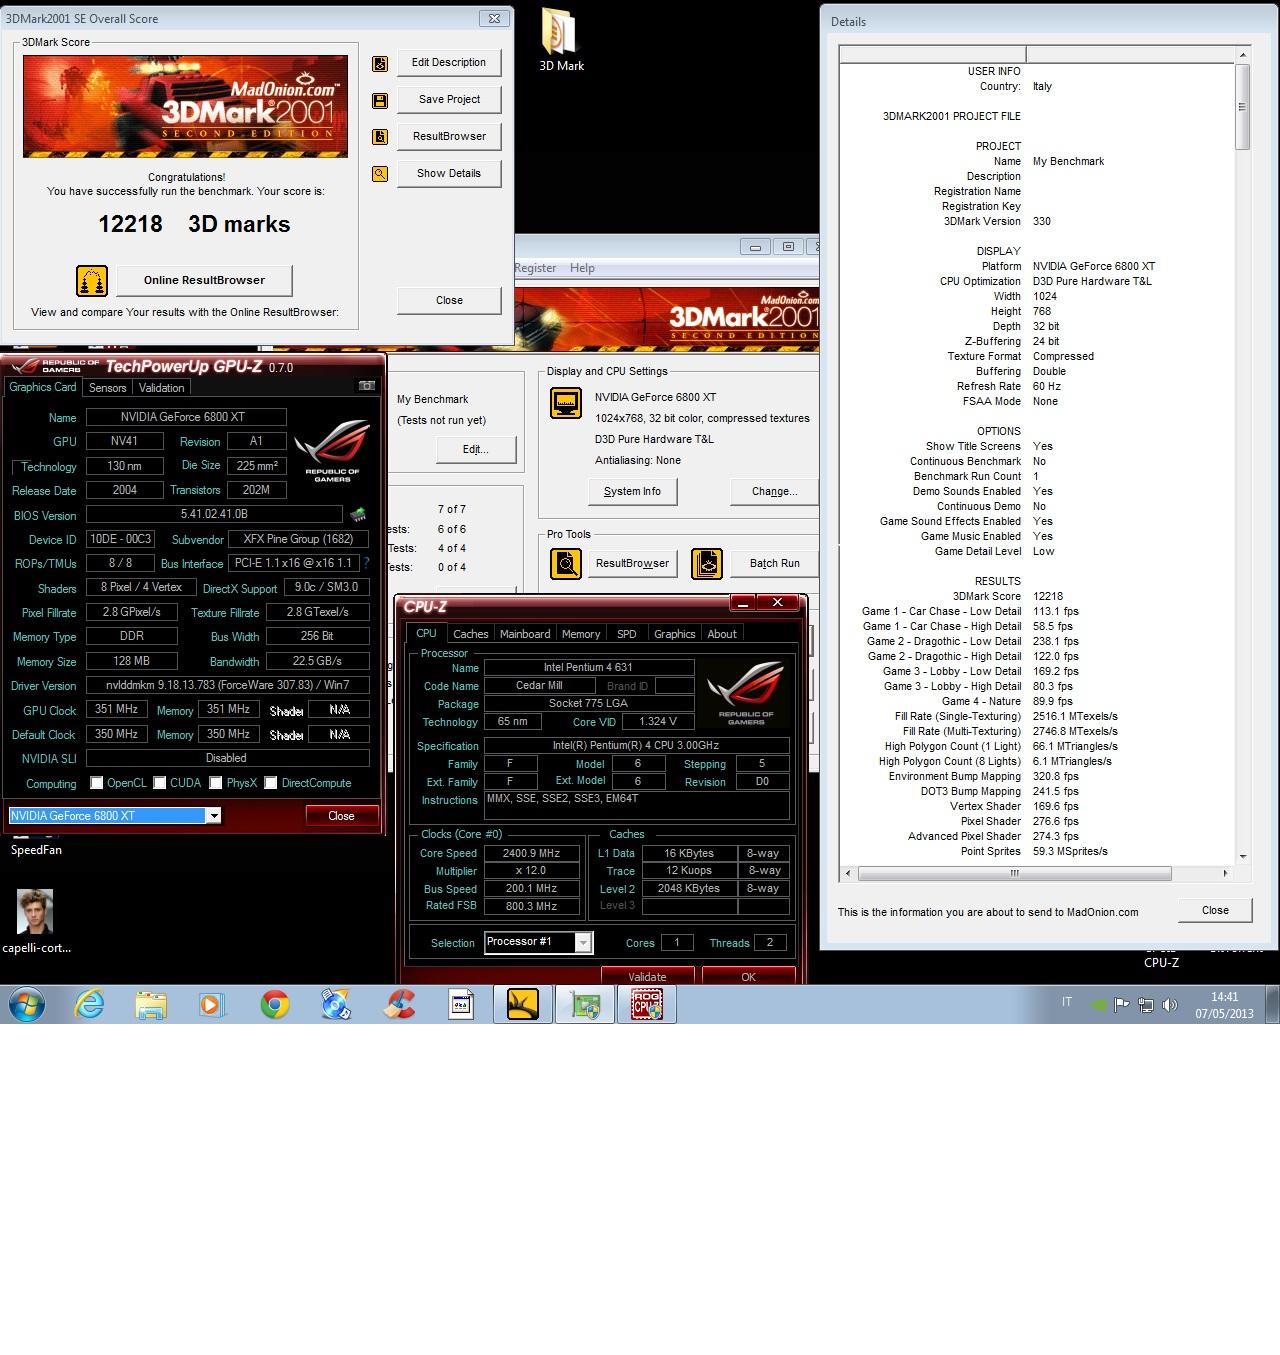The height and width of the screenshot is (1355, 1280).
Task: Click the volume speaker tray icon
Action: tap(1170, 1005)
